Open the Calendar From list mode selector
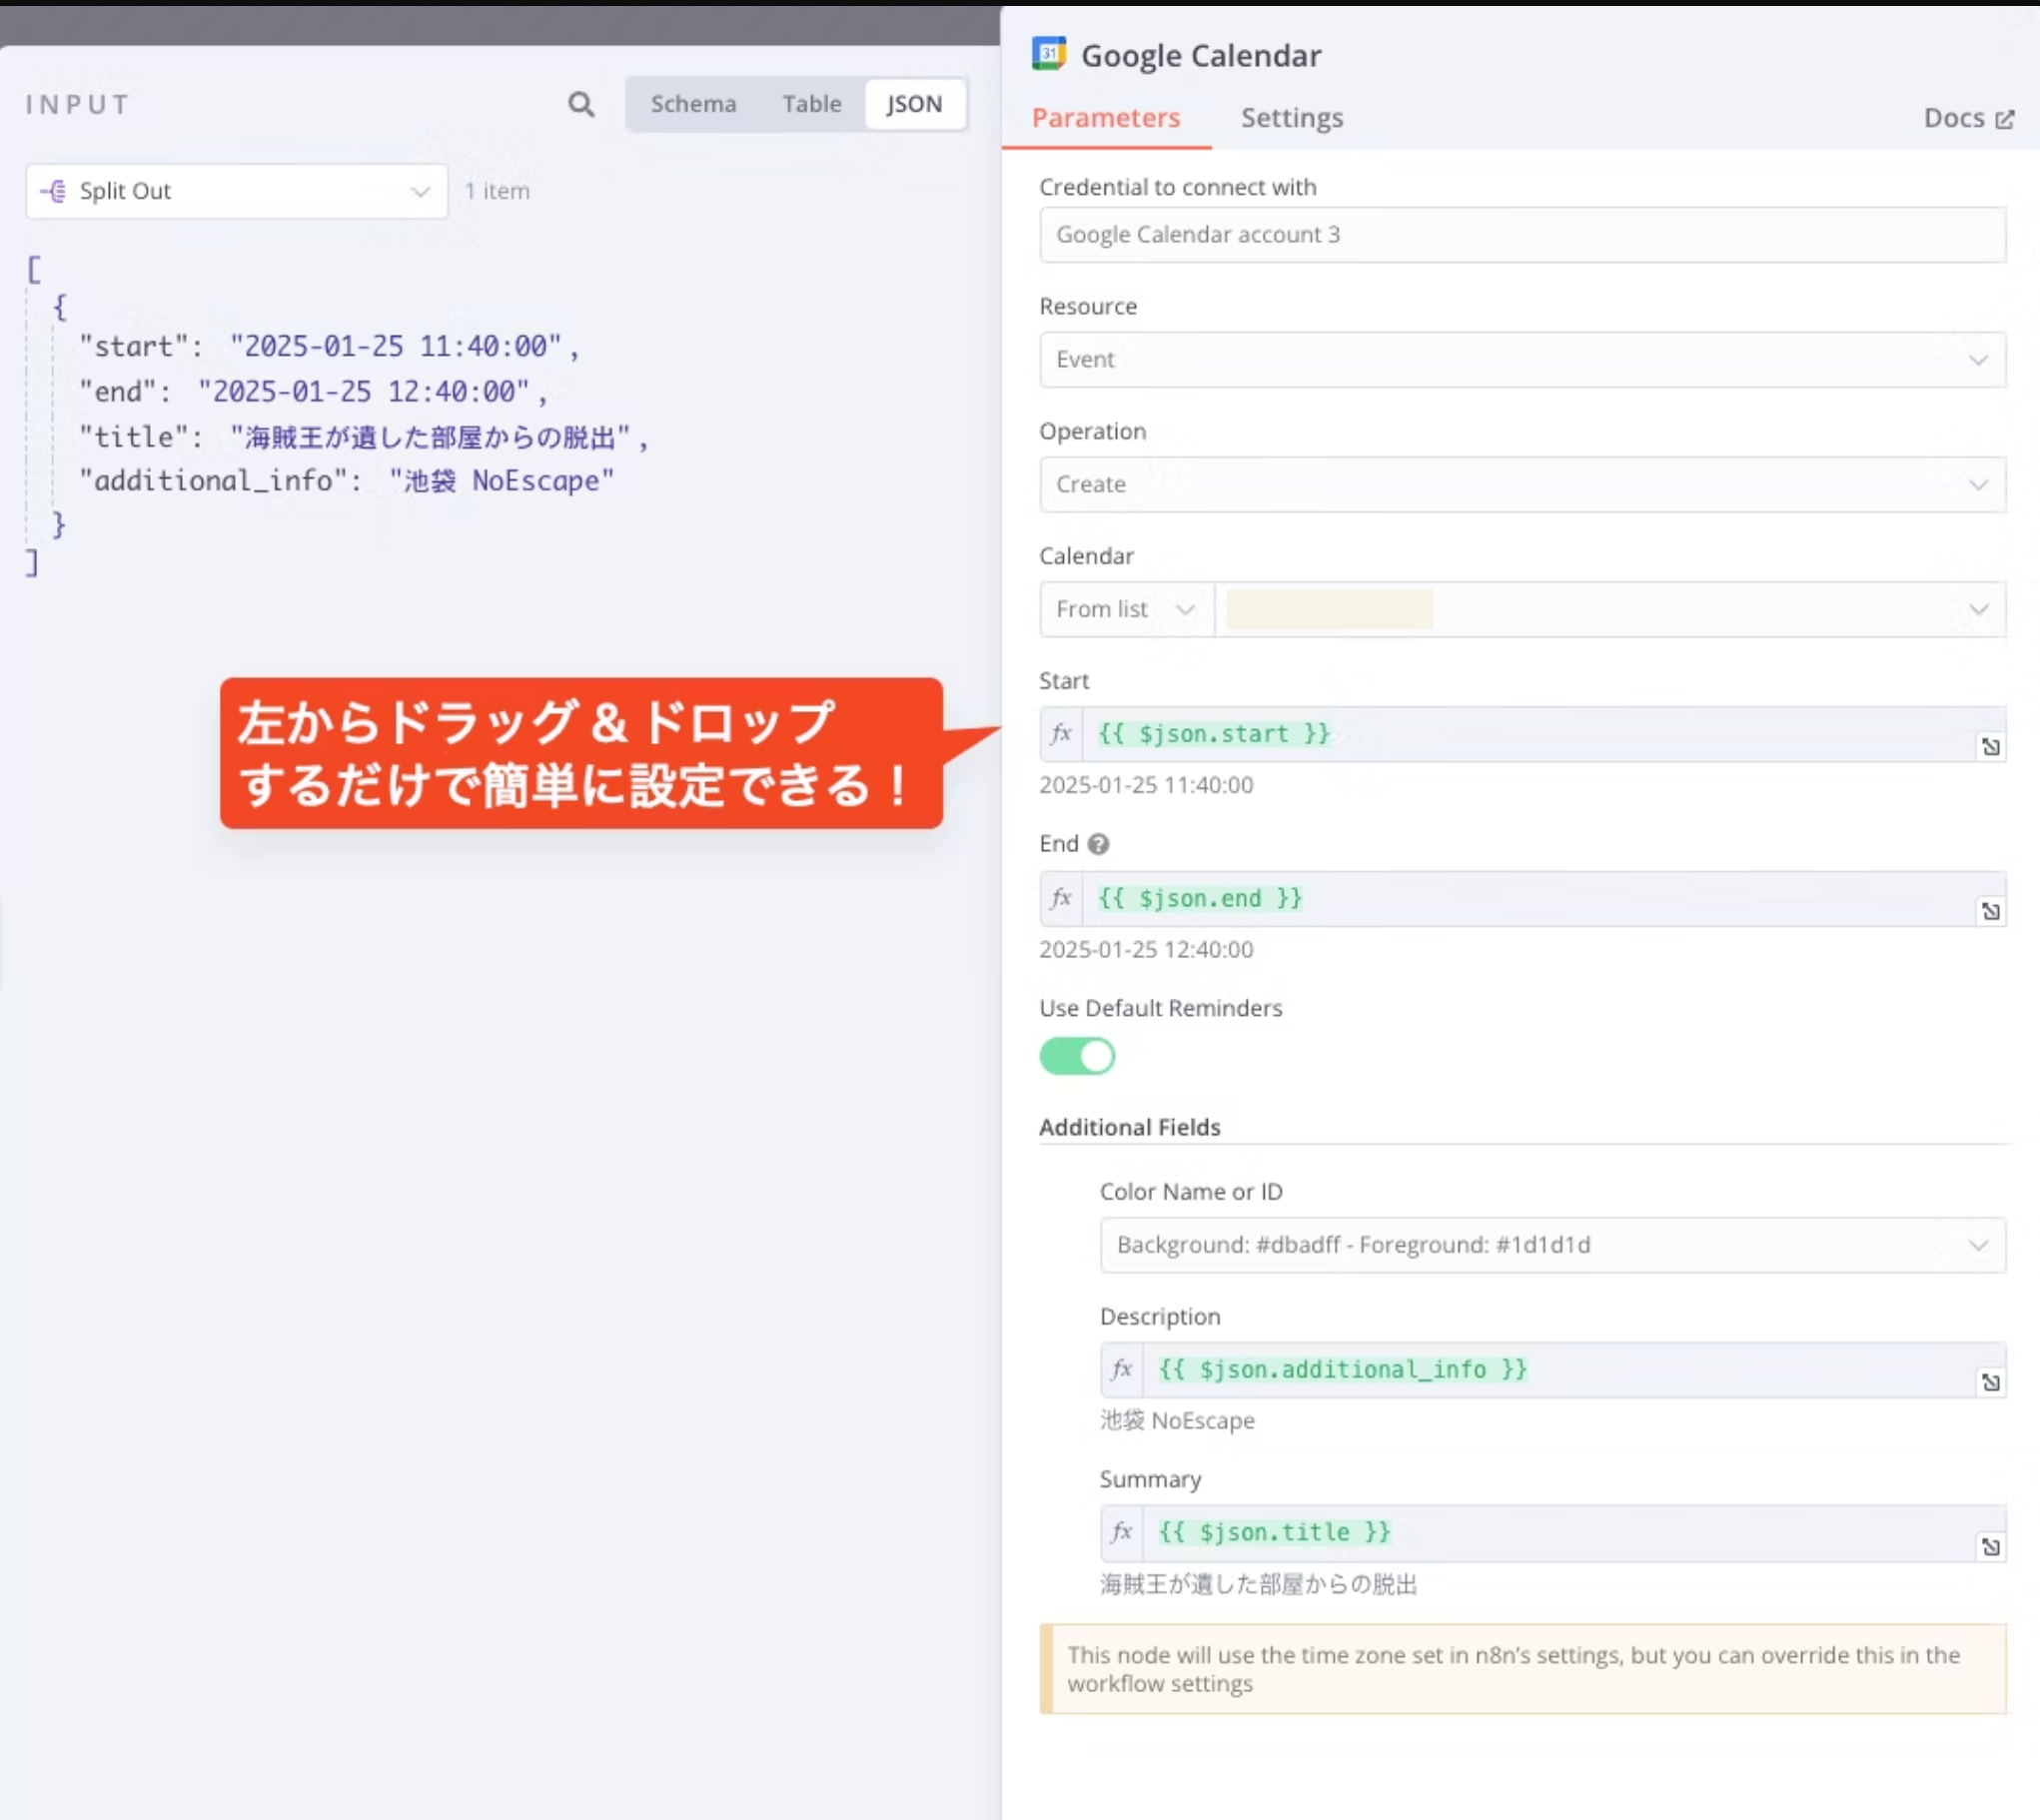 [x=1125, y=609]
